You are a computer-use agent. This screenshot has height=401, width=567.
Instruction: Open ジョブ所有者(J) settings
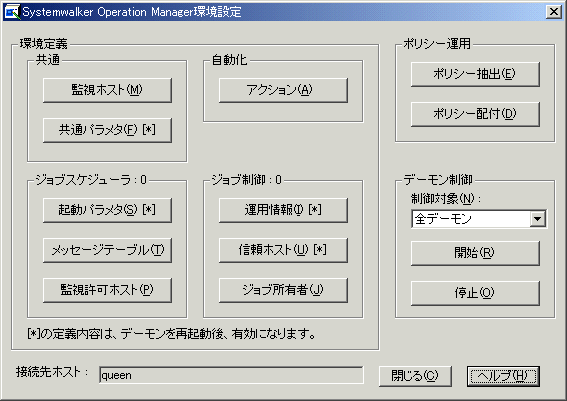click(283, 290)
